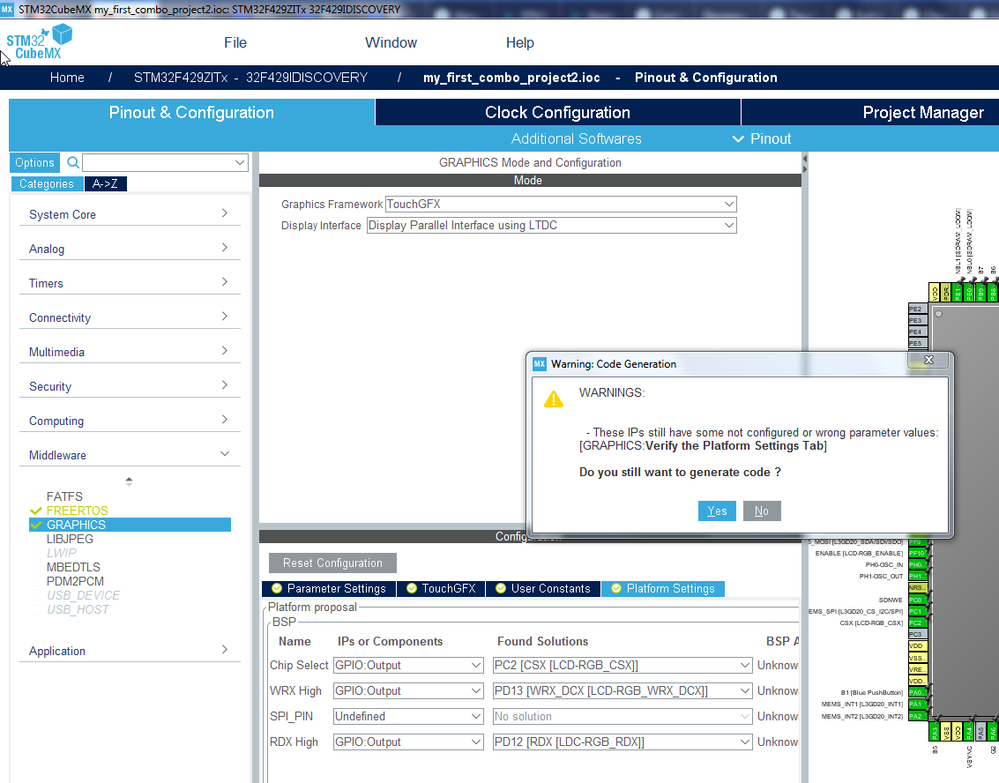Open the Graphics Framework dropdown
The height and width of the screenshot is (783, 999).
[x=561, y=205]
